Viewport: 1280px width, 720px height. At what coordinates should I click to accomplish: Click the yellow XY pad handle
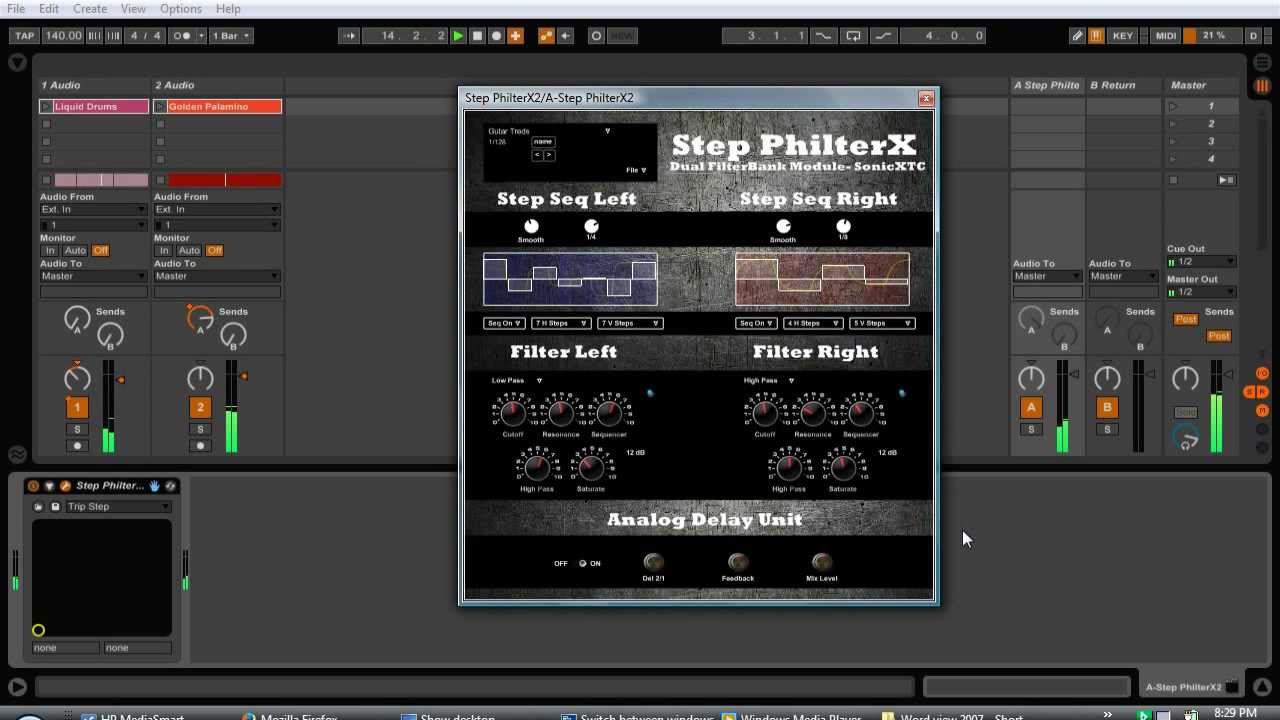(38, 630)
